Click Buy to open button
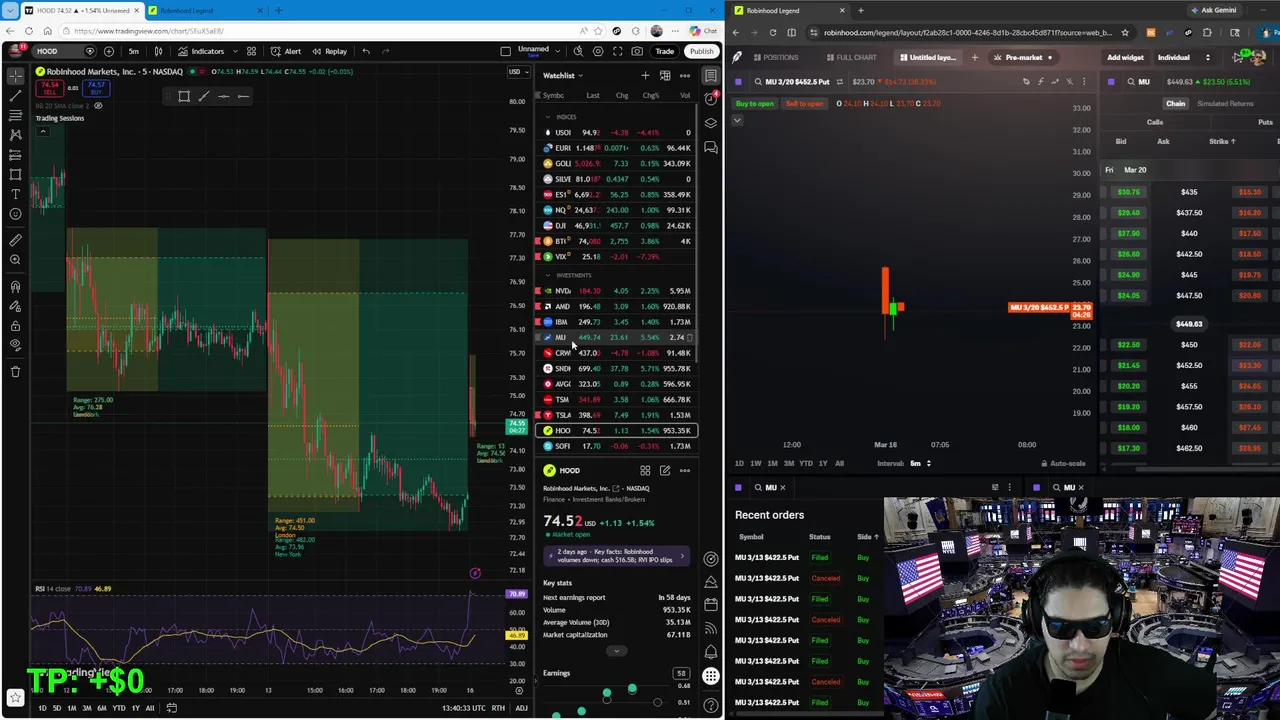1280x720 pixels. [755, 104]
